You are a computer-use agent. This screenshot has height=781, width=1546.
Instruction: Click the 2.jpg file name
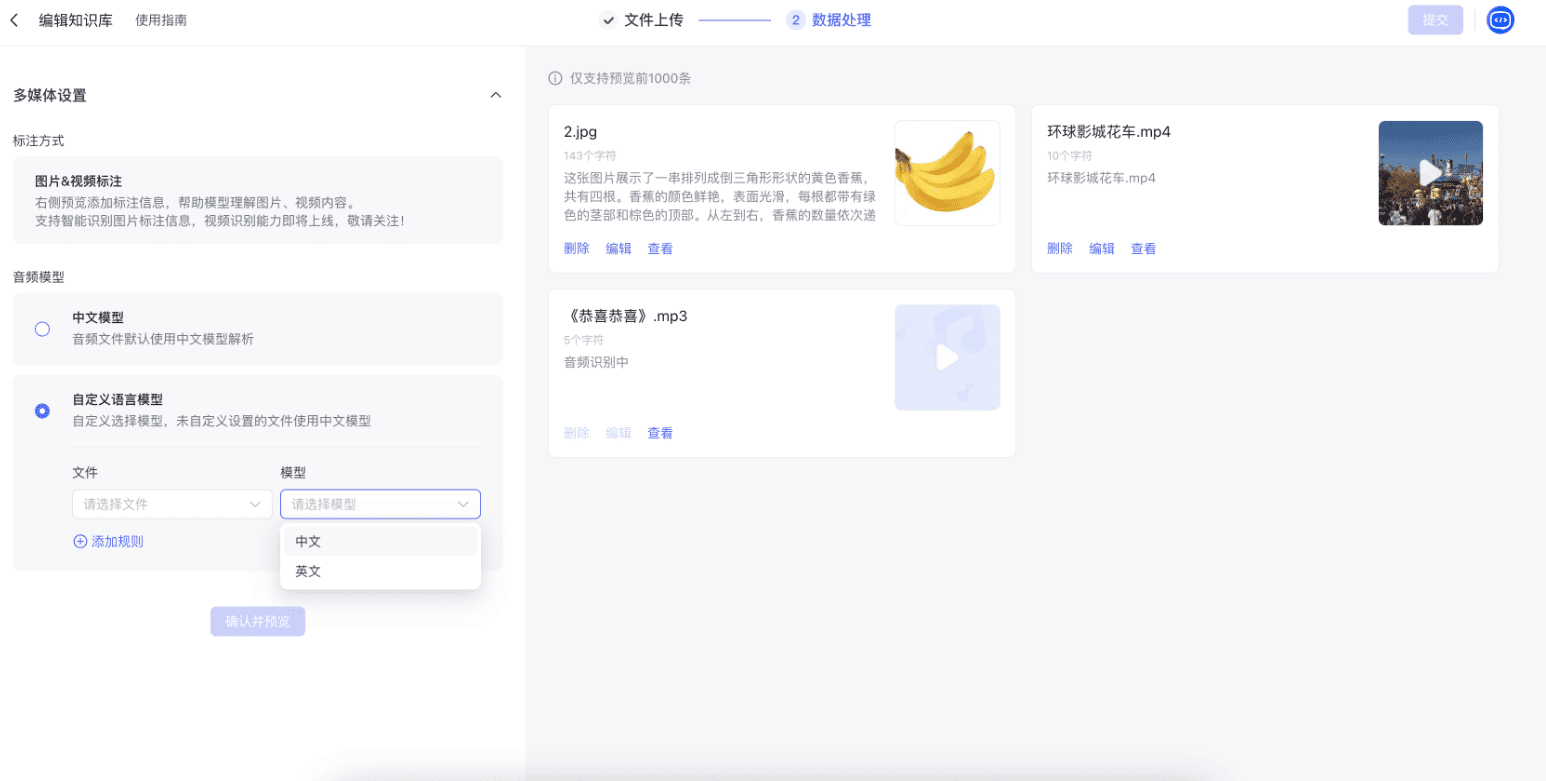pyautogui.click(x=580, y=131)
